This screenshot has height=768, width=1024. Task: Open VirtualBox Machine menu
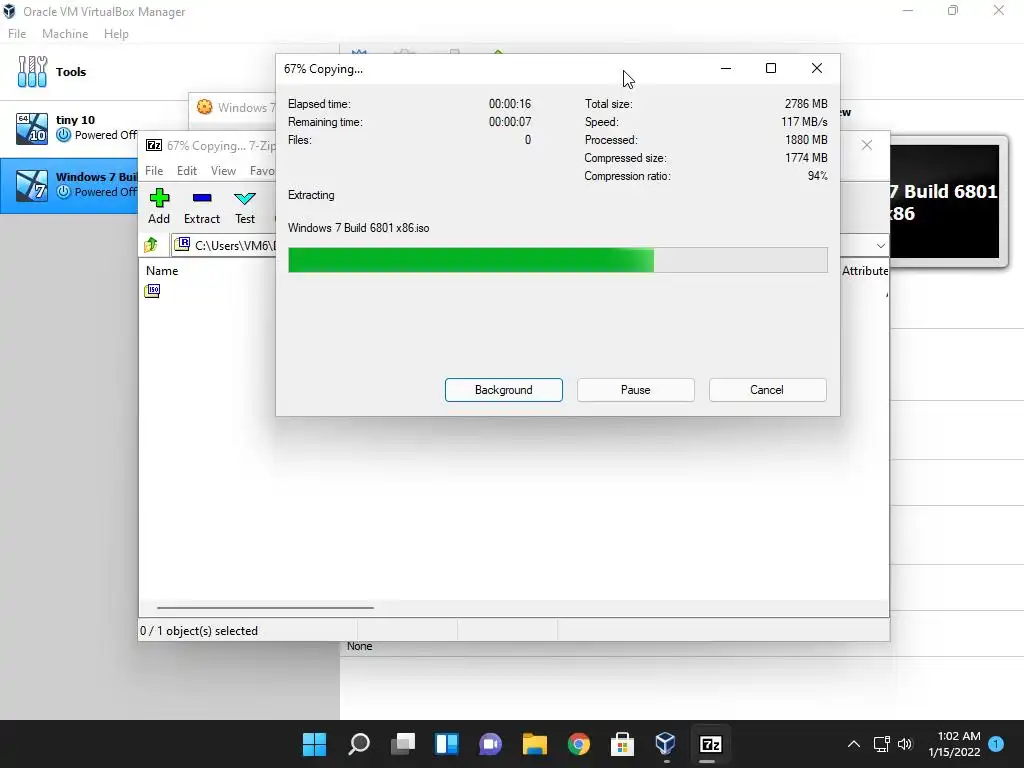tap(65, 34)
